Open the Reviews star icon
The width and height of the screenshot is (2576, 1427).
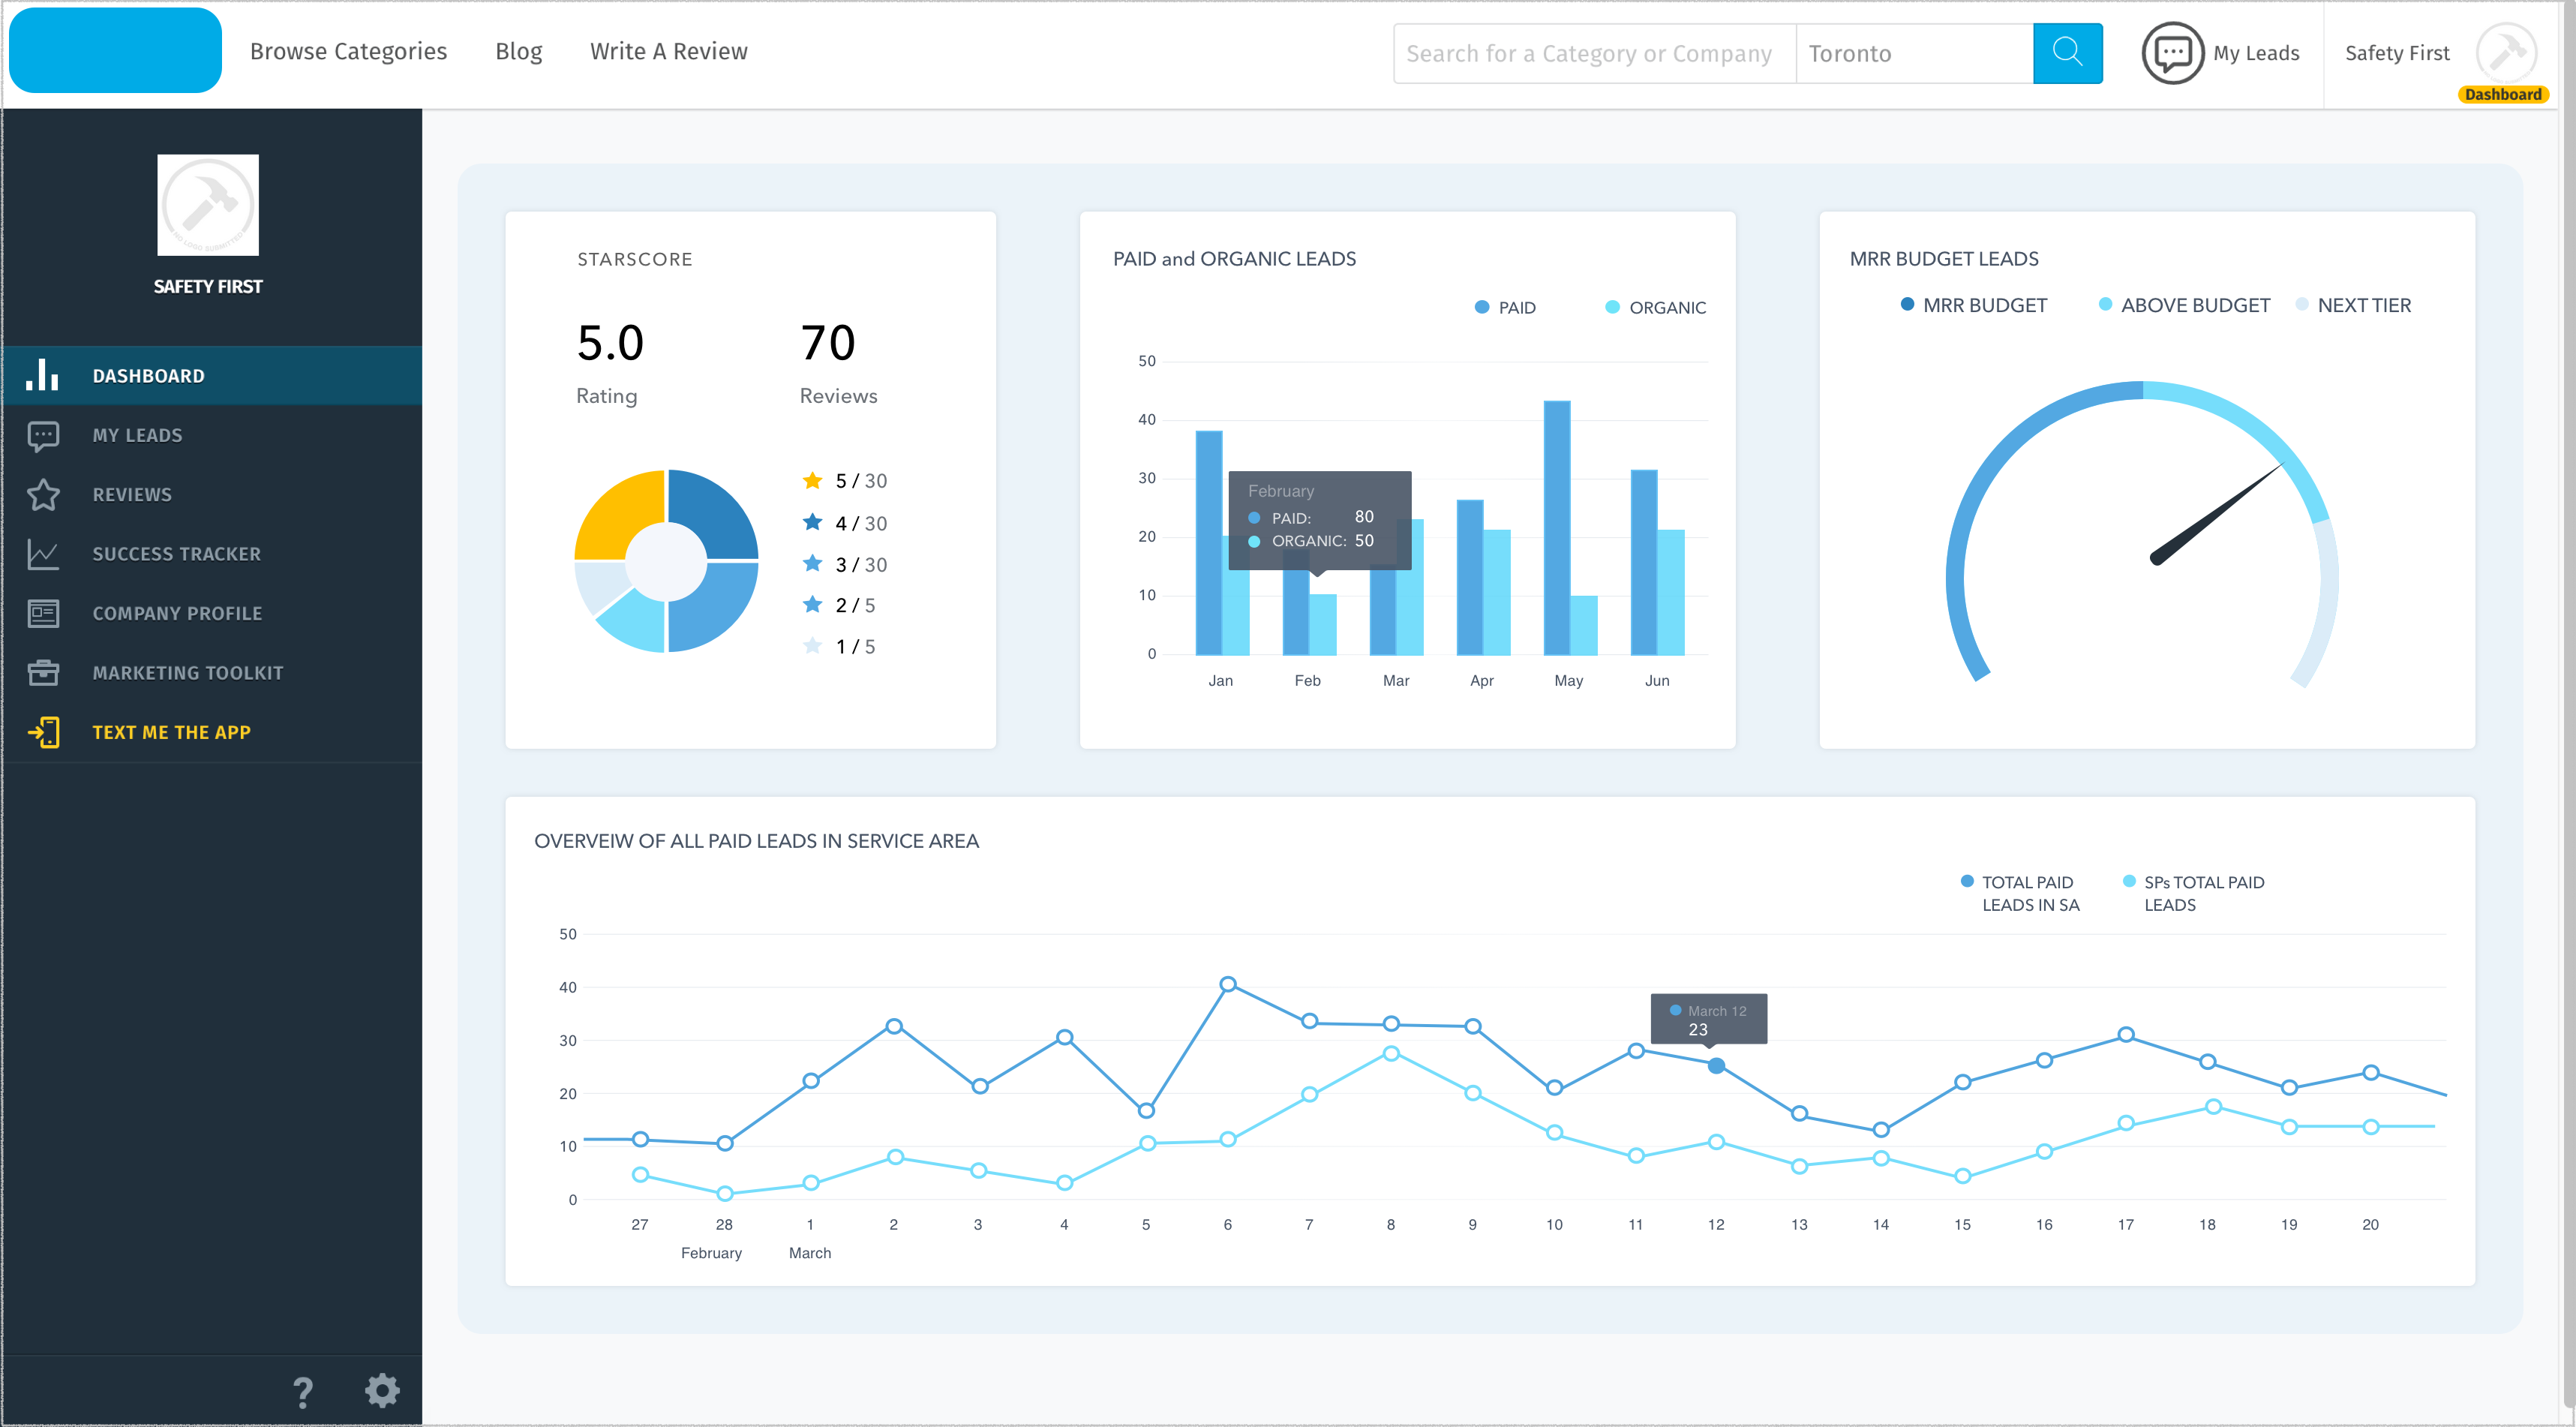[44, 494]
